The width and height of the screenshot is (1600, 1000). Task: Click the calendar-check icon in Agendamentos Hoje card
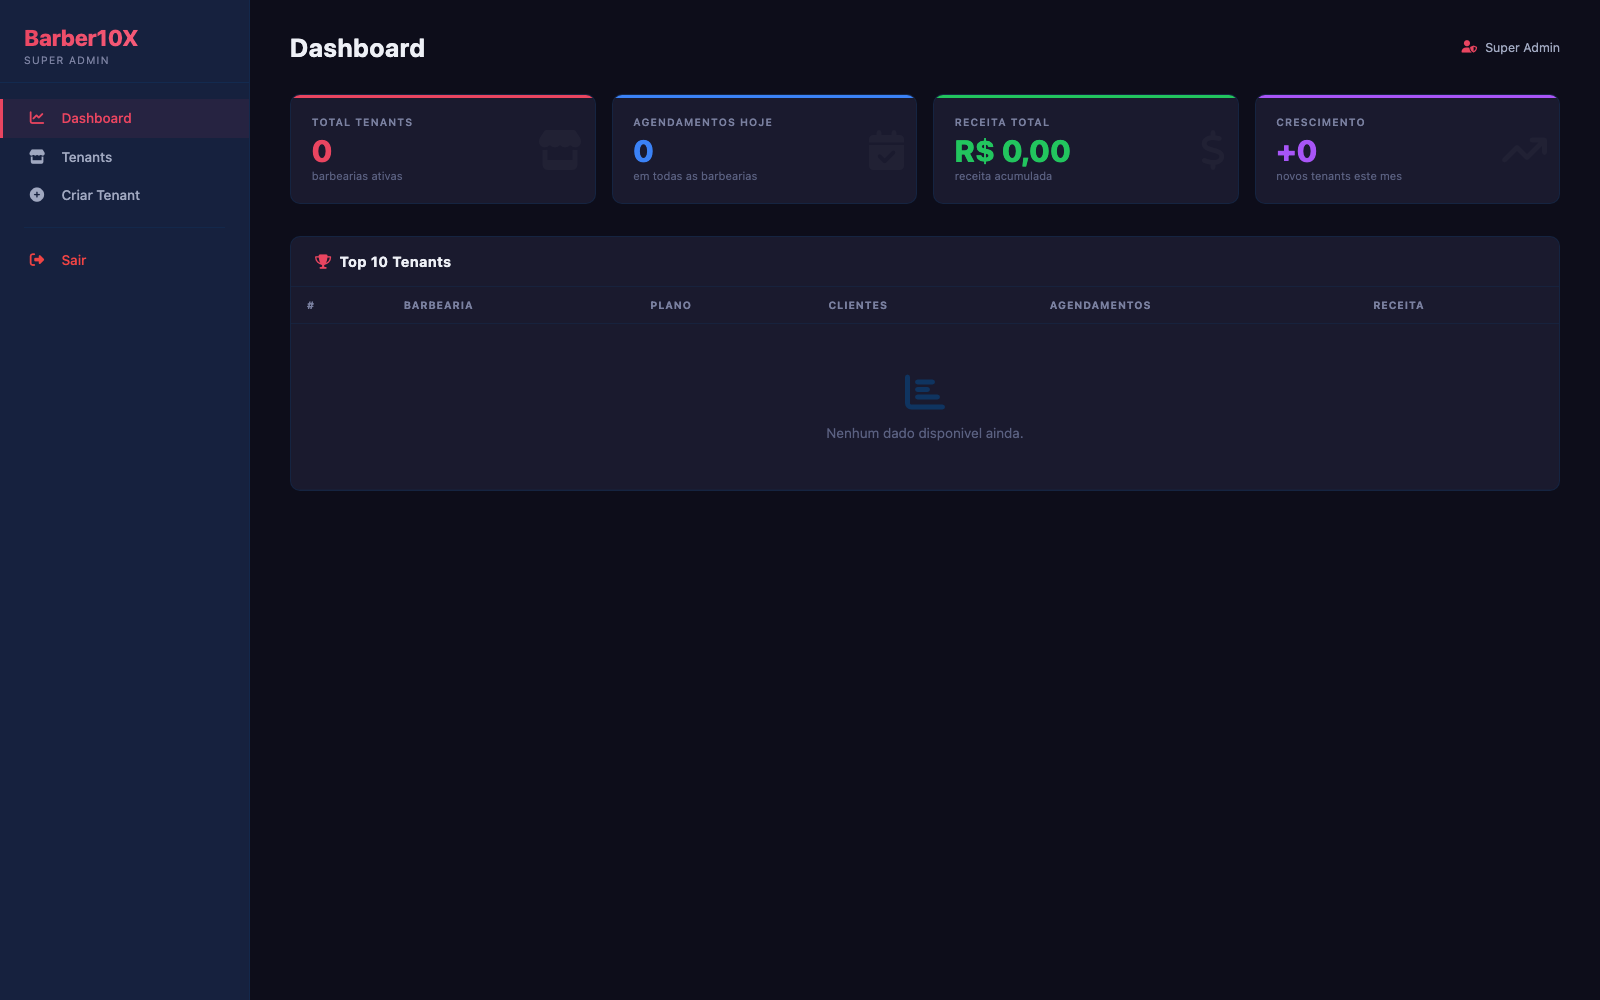[x=886, y=150]
